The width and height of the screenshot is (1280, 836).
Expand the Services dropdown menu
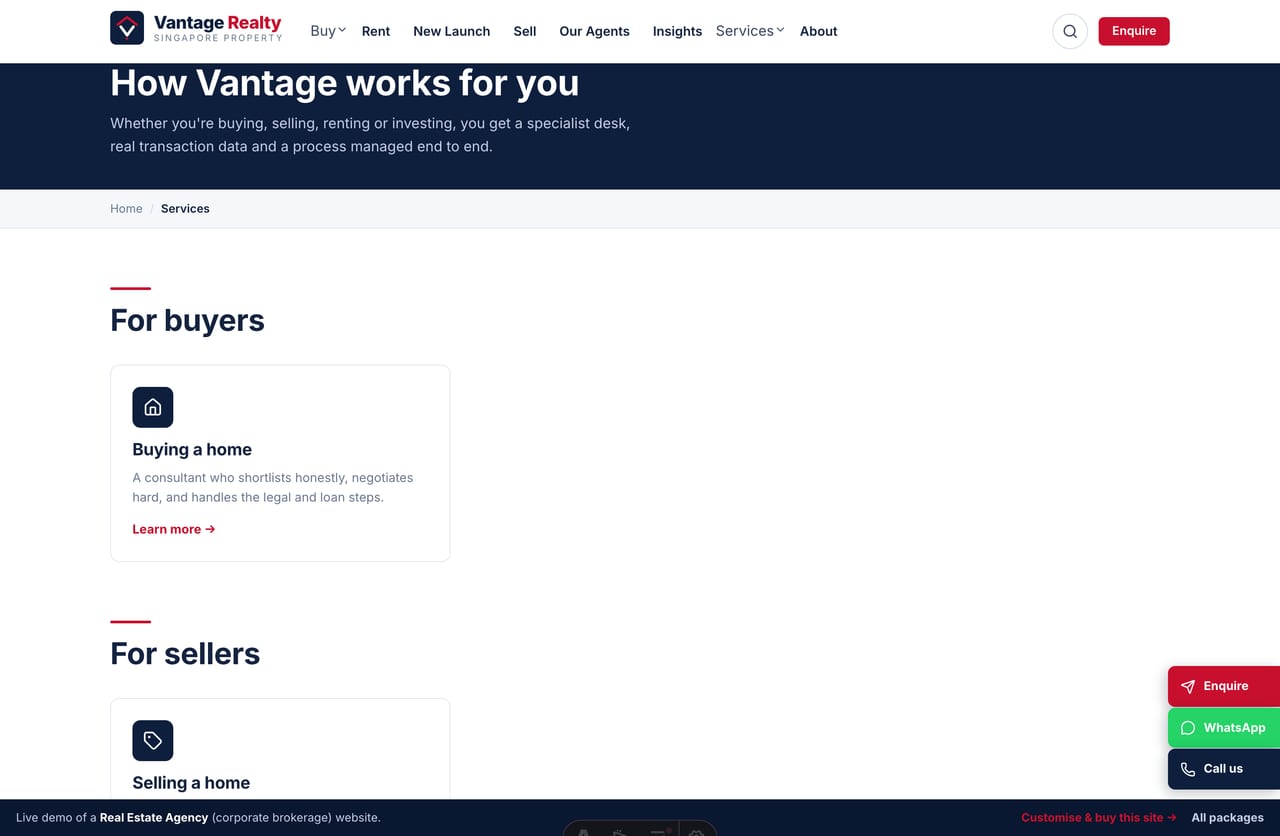tap(750, 31)
